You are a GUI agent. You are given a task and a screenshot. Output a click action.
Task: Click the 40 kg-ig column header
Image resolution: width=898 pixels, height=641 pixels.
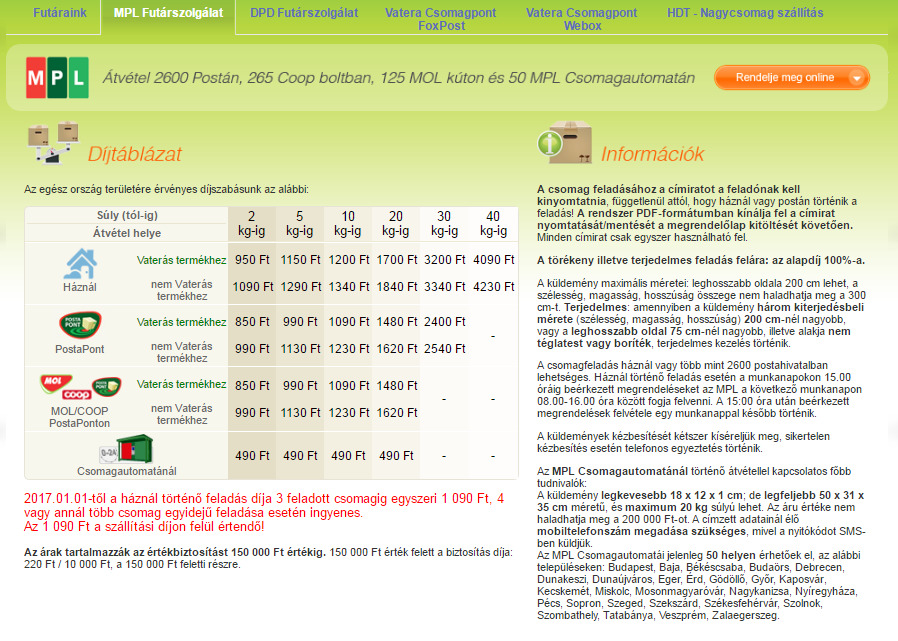pyautogui.click(x=493, y=223)
